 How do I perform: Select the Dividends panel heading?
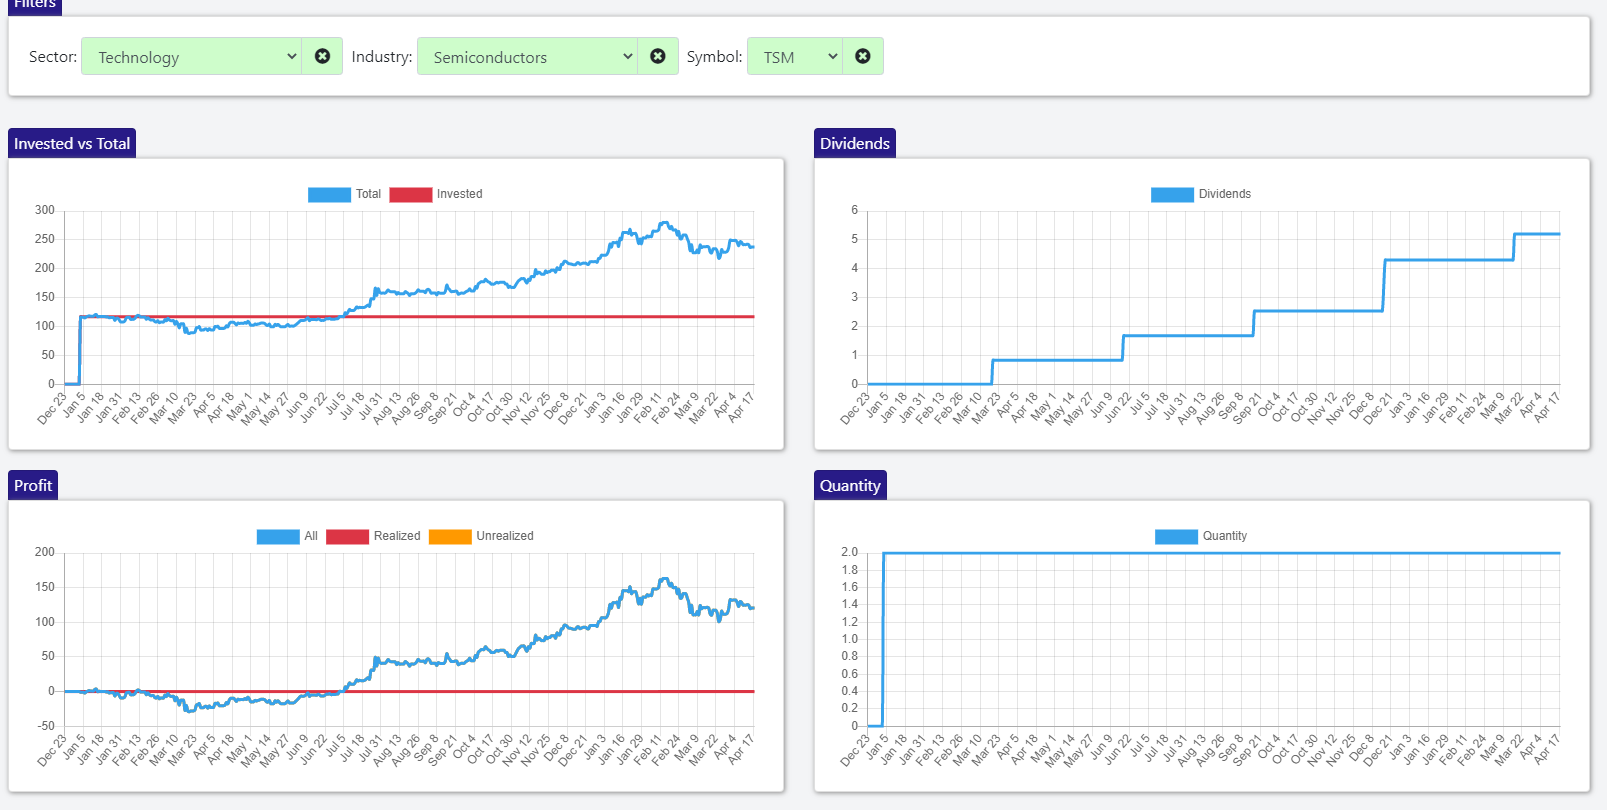pos(855,143)
